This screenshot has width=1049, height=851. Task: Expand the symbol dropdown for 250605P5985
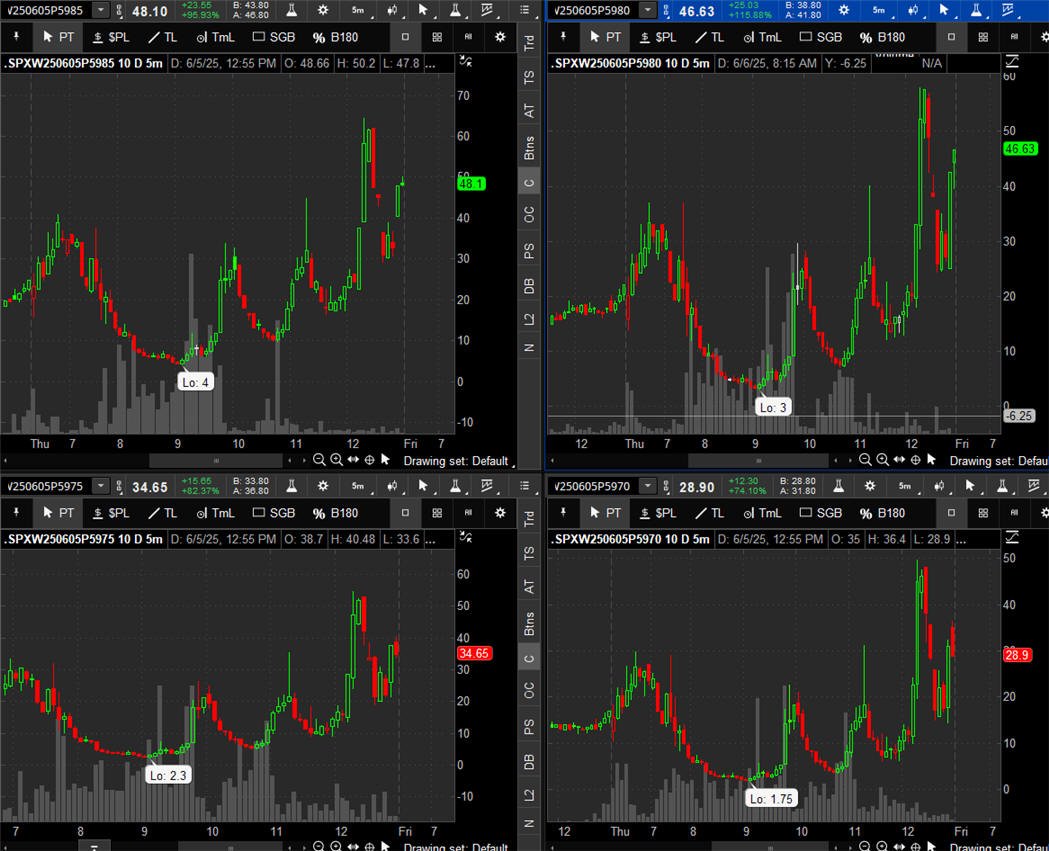pos(100,10)
